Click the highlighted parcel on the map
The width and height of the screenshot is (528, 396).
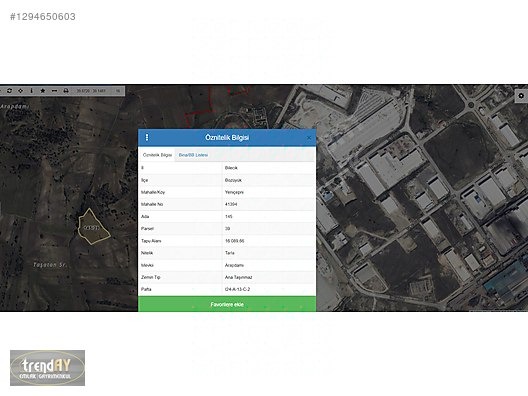tap(93, 227)
